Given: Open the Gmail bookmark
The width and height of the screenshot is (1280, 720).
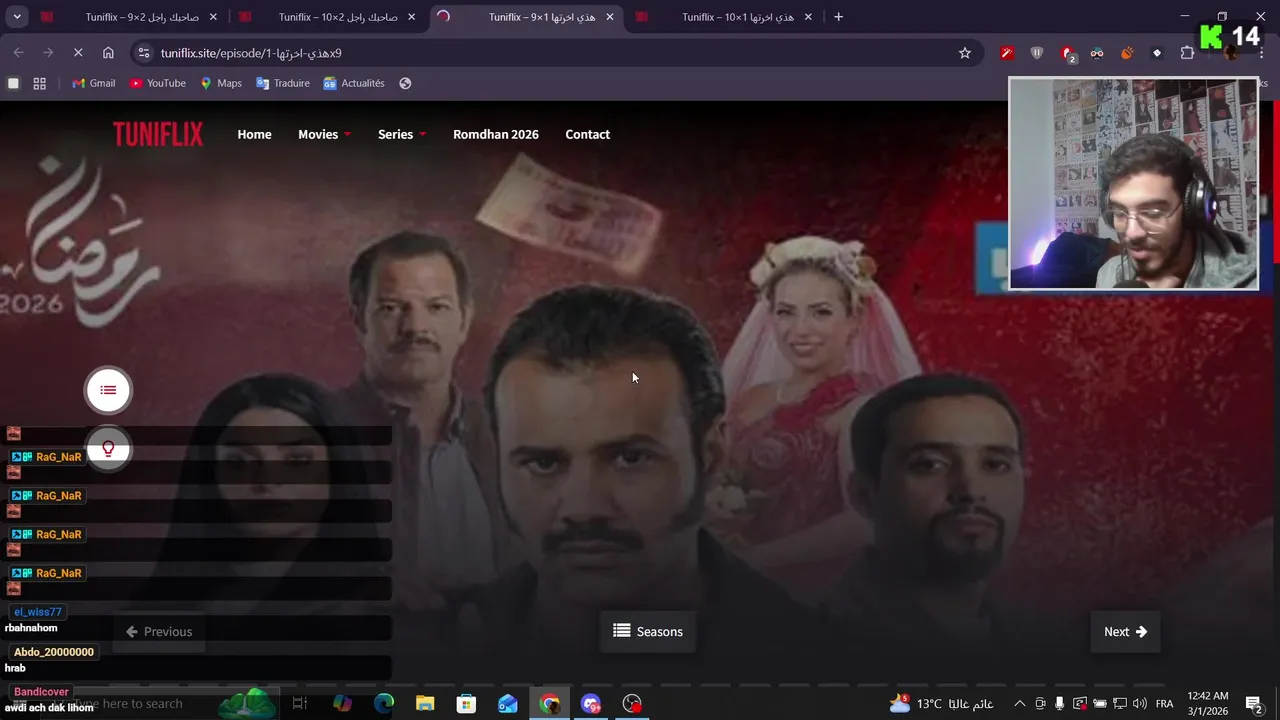Looking at the screenshot, I should 94,83.
